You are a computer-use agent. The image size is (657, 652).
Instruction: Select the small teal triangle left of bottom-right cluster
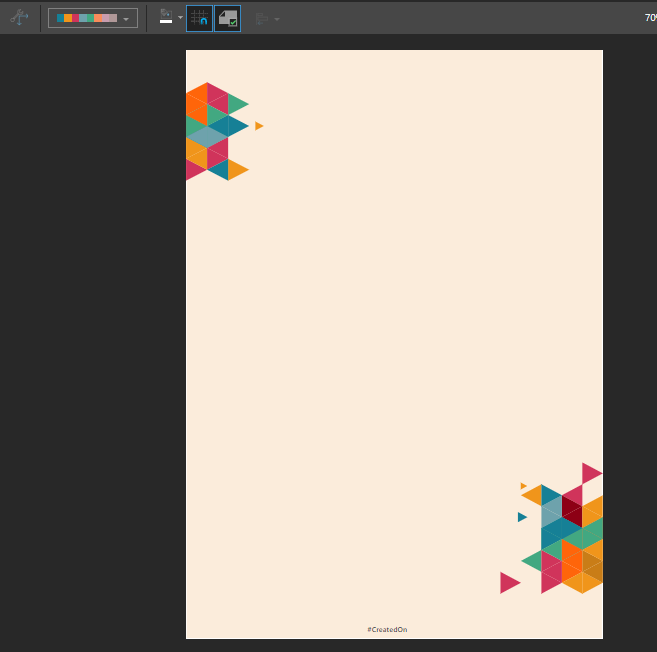point(521,517)
